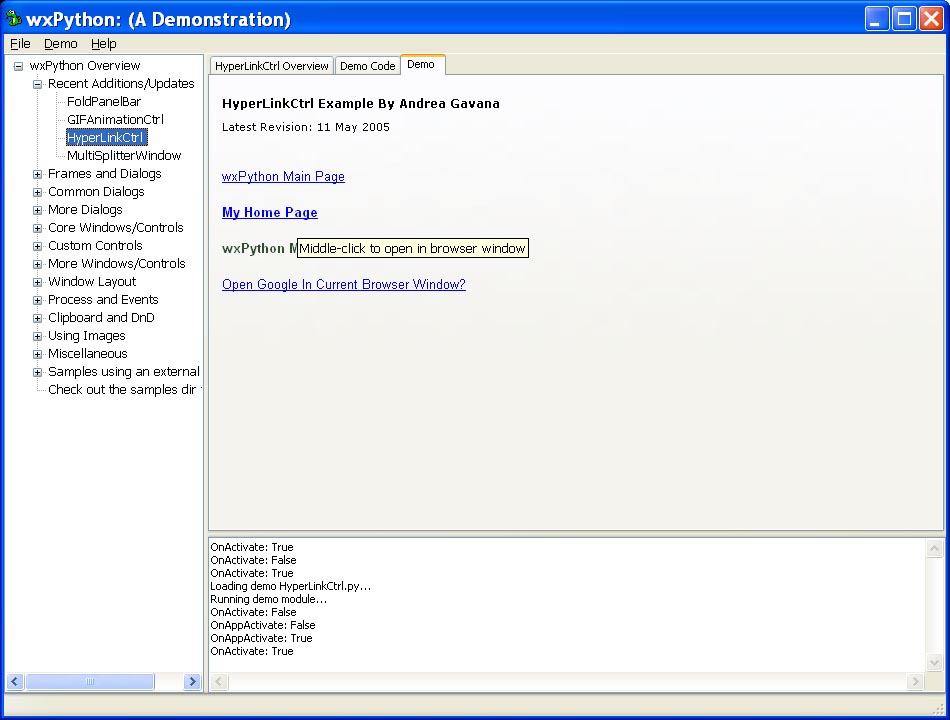The image size is (950, 720).
Task: Expand the Clipboard and DnD node
Action: point(38,318)
